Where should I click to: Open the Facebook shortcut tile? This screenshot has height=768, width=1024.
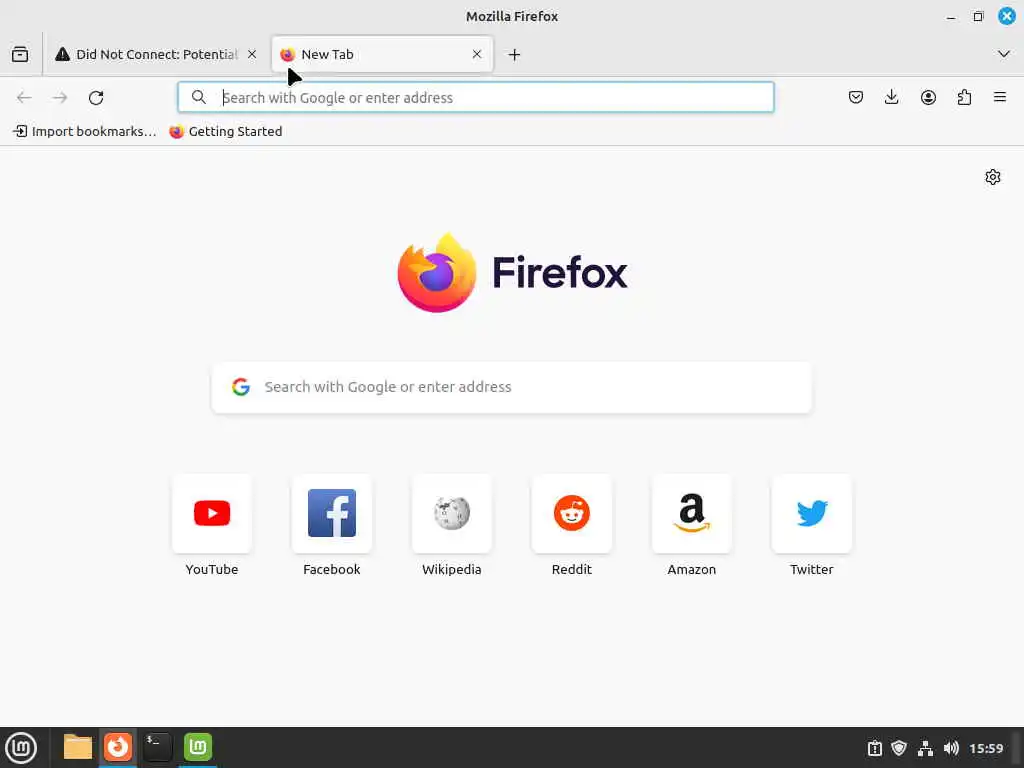click(332, 513)
